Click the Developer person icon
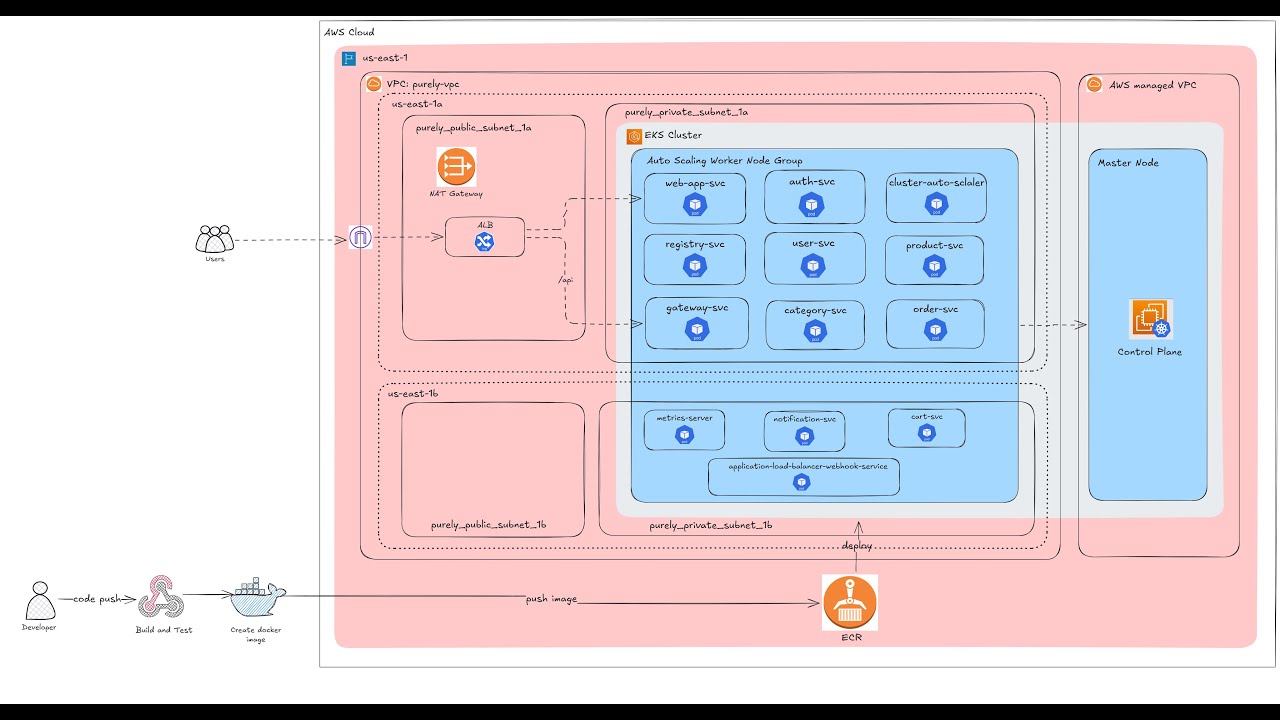The height and width of the screenshot is (720, 1280). 39,600
